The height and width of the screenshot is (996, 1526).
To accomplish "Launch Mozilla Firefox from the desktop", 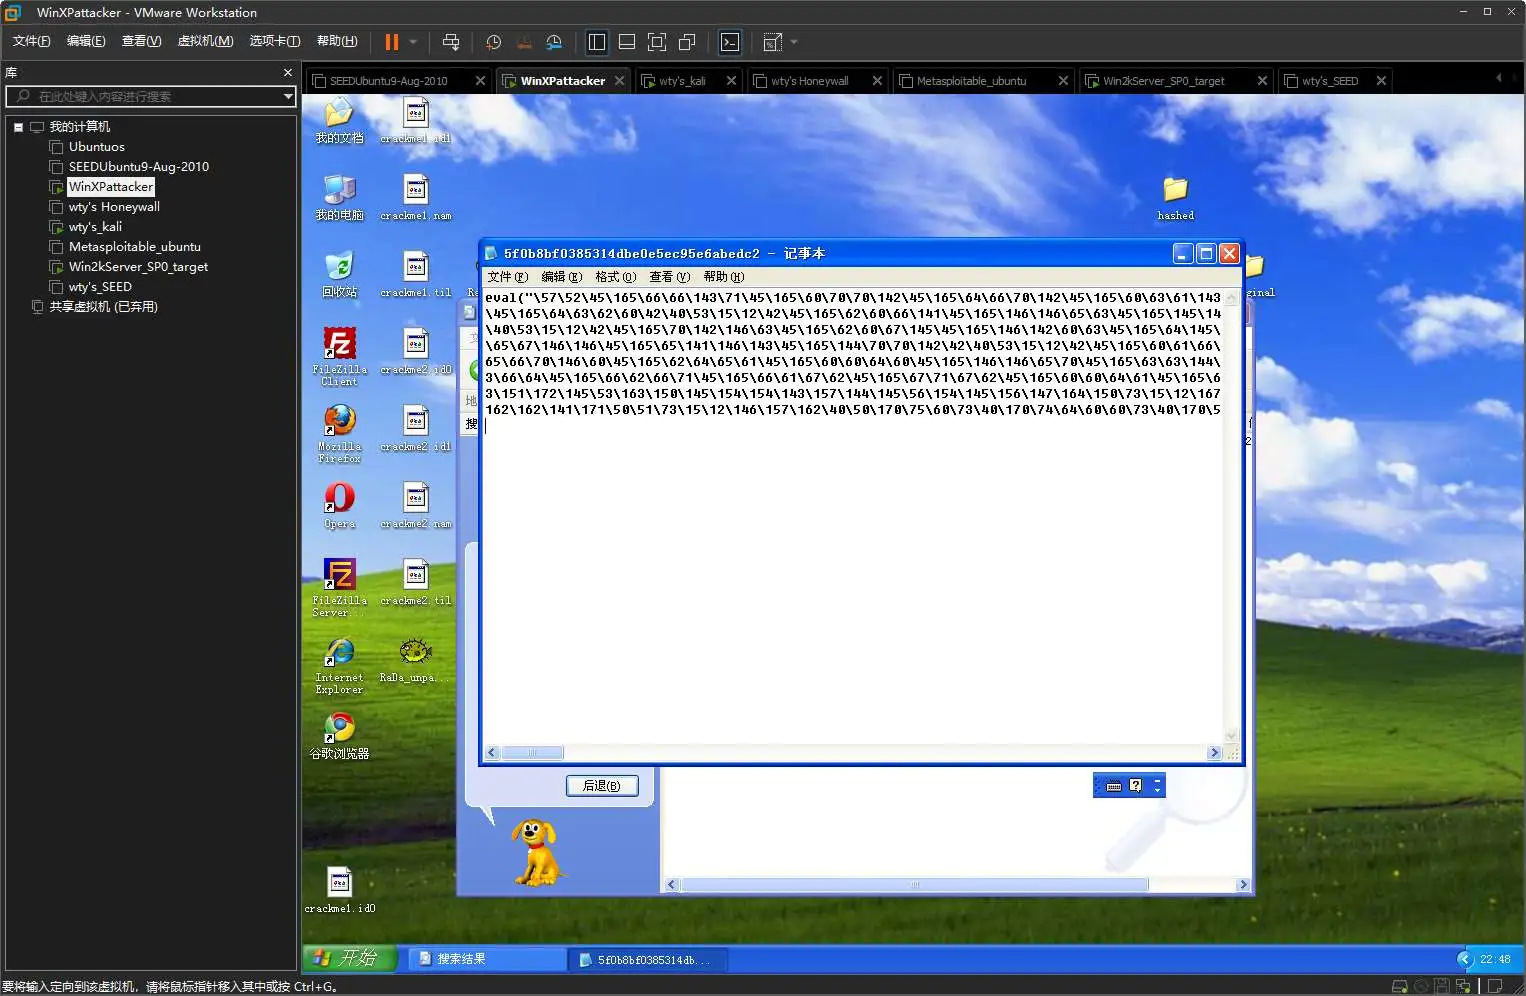I will (x=339, y=434).
